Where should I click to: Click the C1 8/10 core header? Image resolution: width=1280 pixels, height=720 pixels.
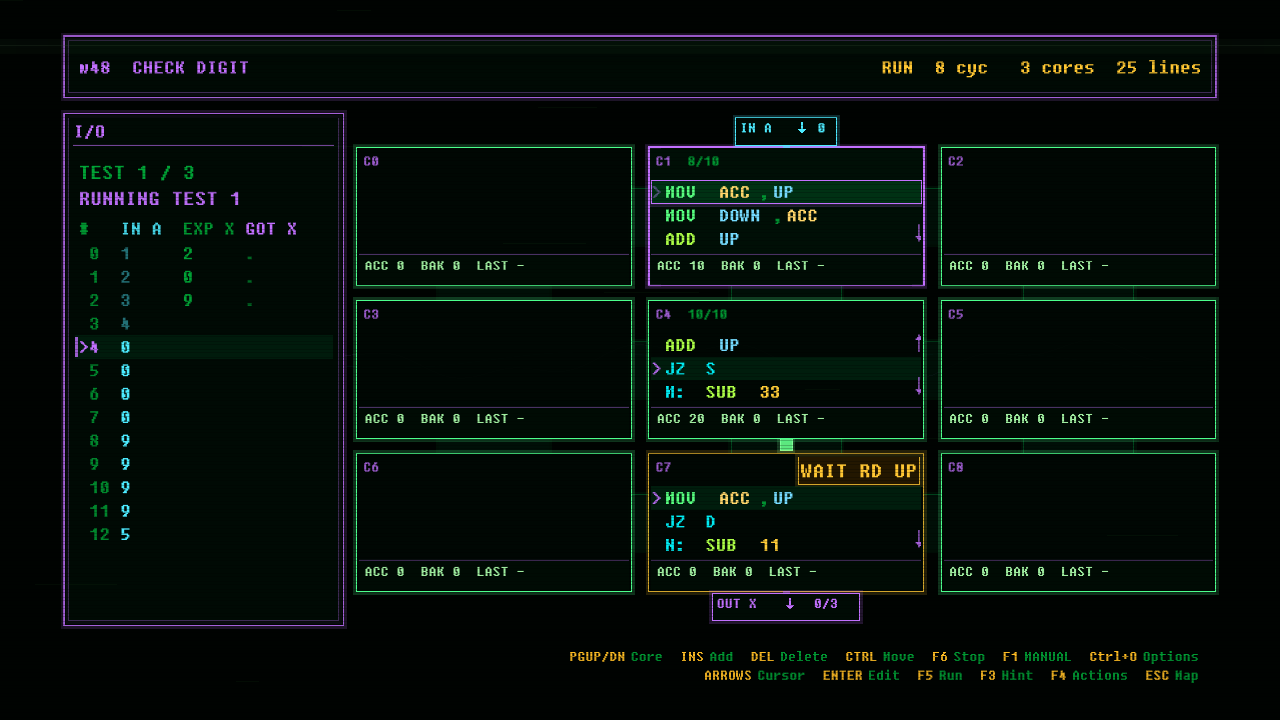pos(687,161)
